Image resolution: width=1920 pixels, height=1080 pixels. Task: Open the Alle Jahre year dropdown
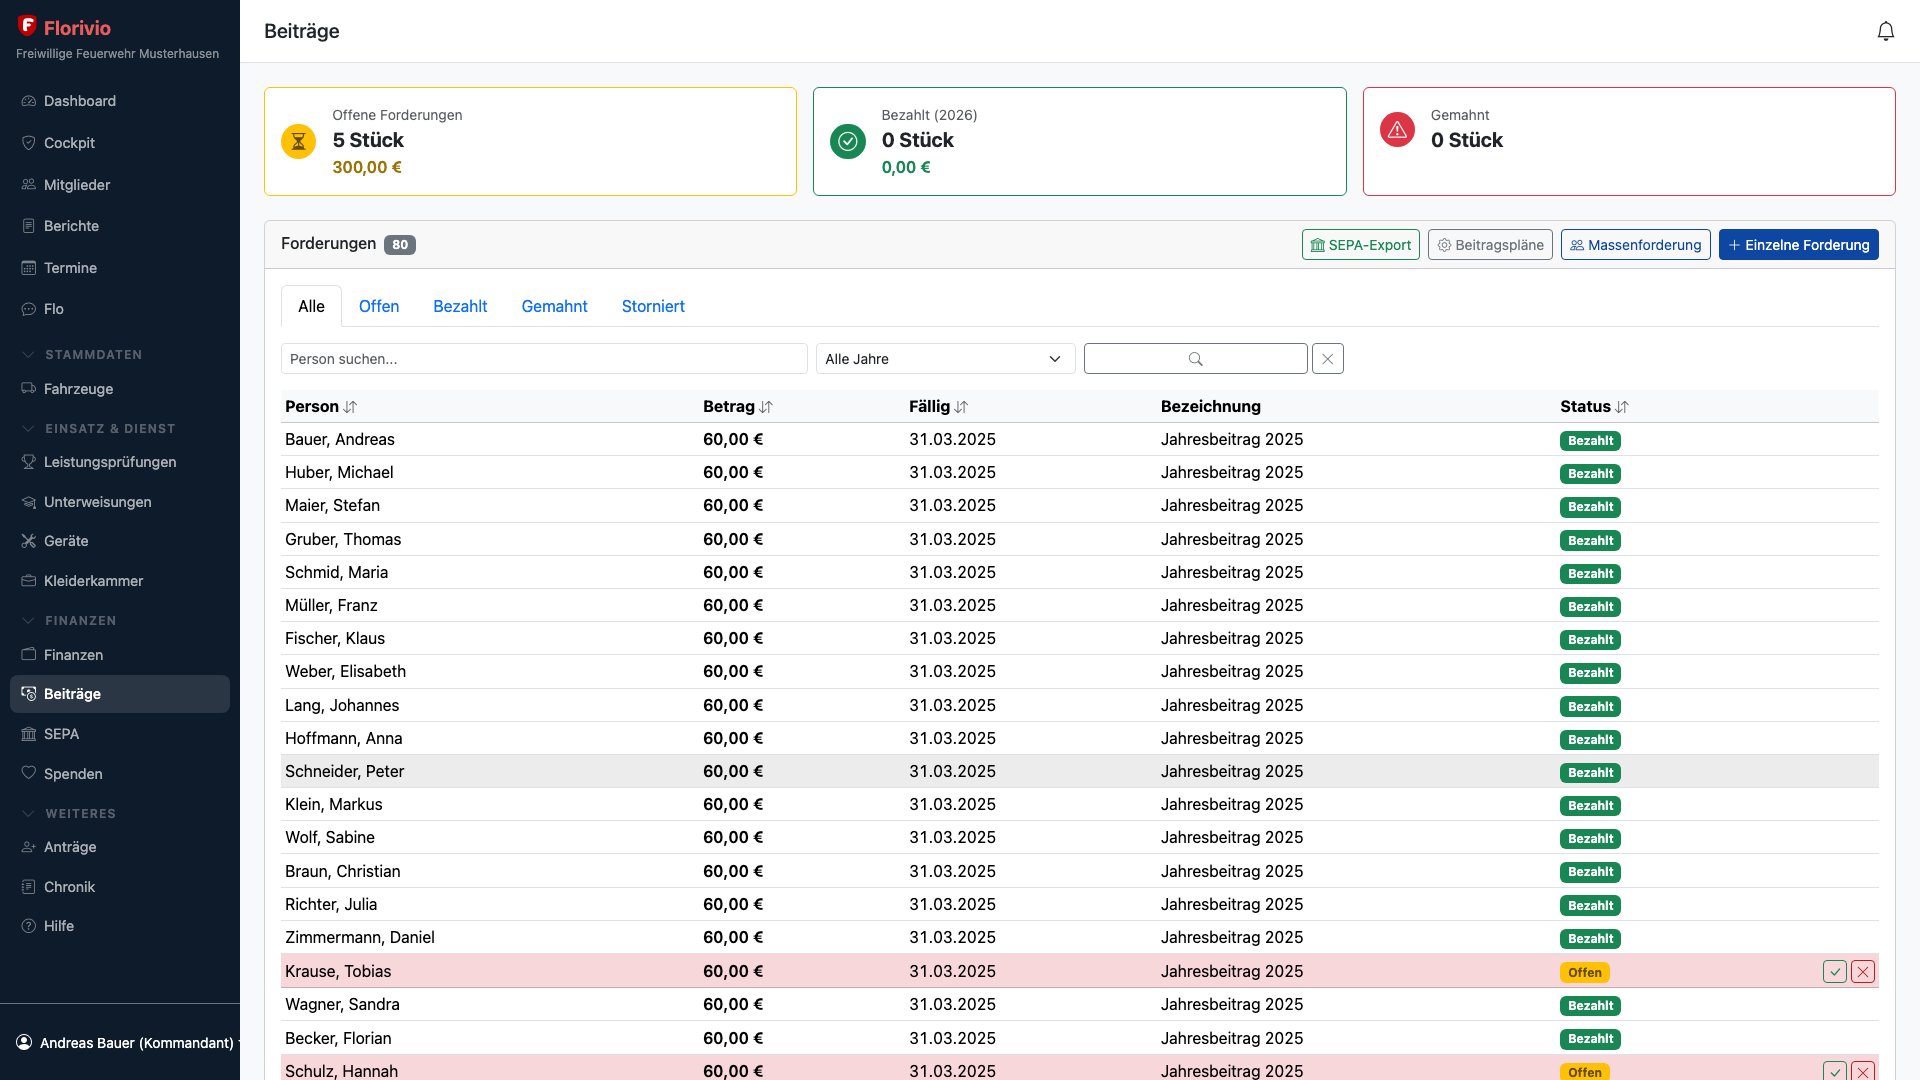945,359
